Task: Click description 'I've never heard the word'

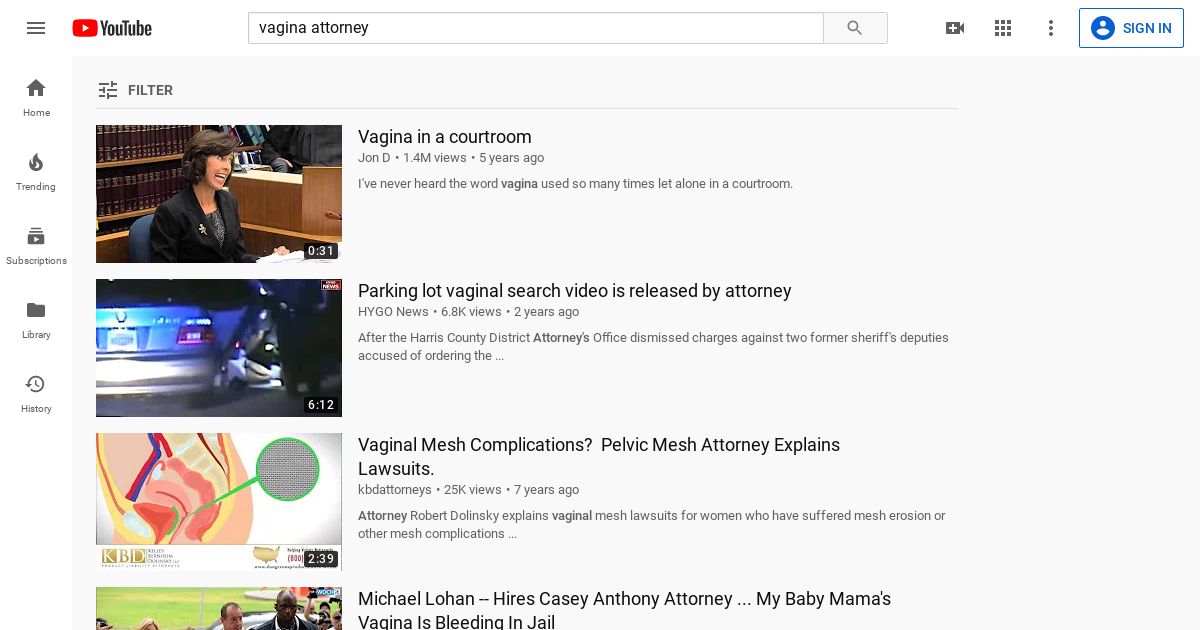Action: 575,184
